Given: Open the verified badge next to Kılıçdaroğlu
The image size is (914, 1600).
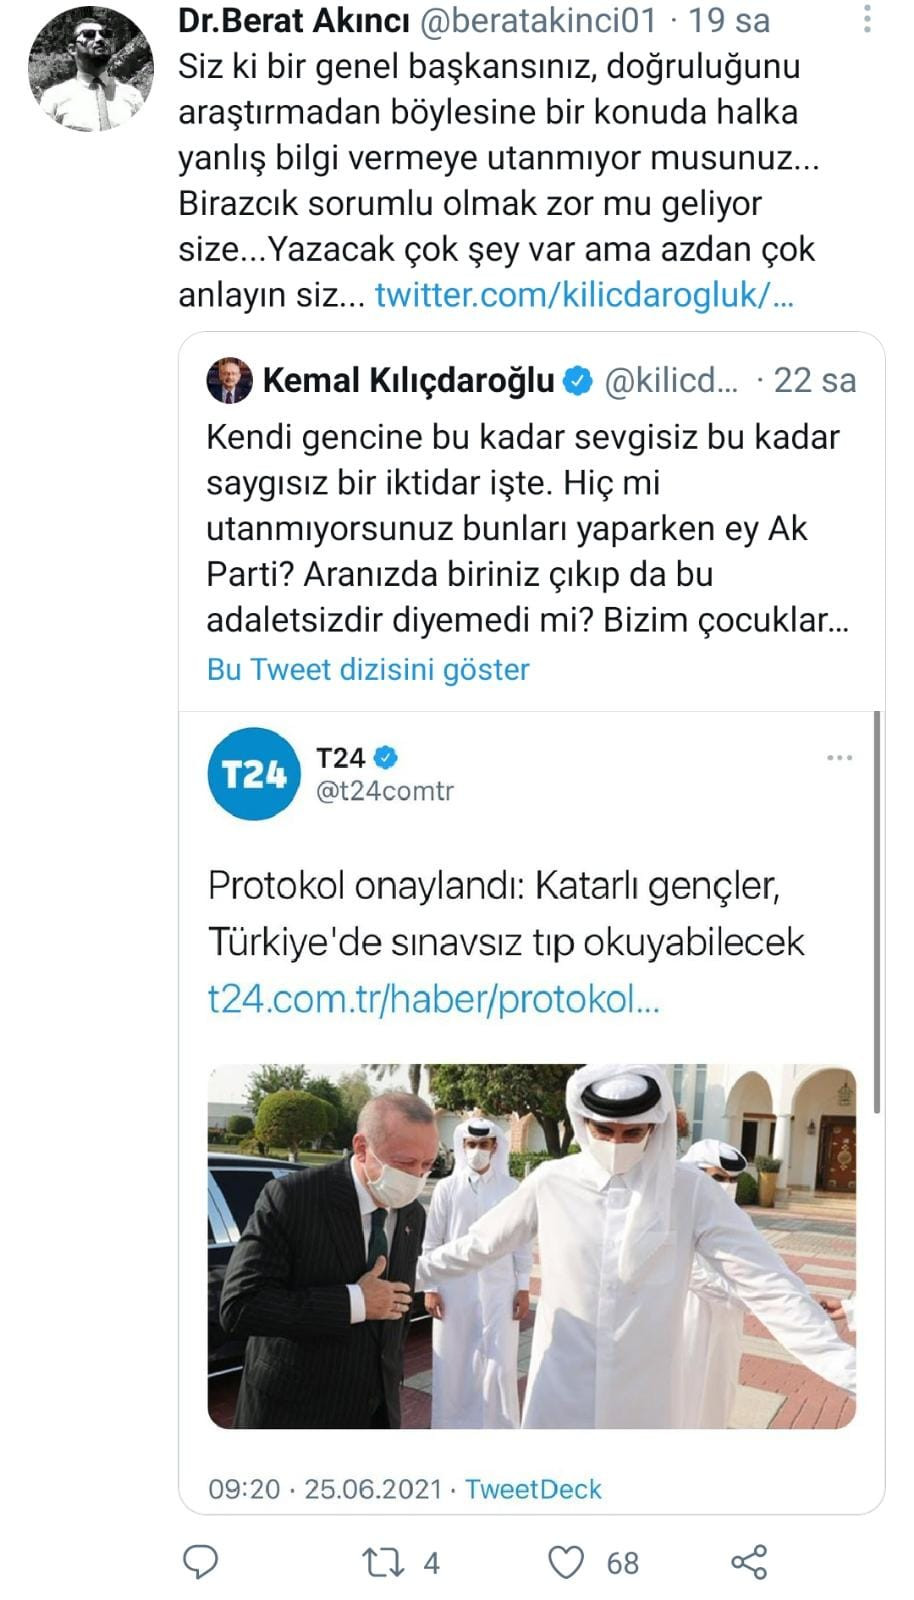Looking at the screenshot, I should coord(578,380).
